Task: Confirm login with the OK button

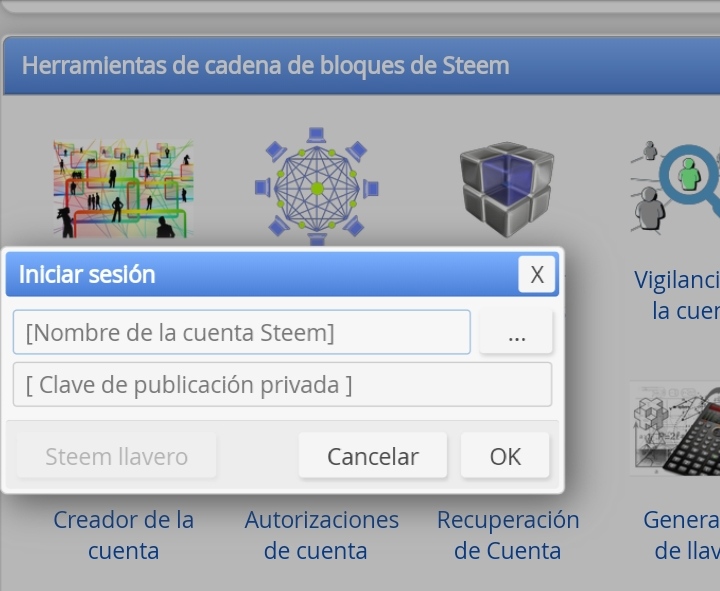Action: coord(505,456)
